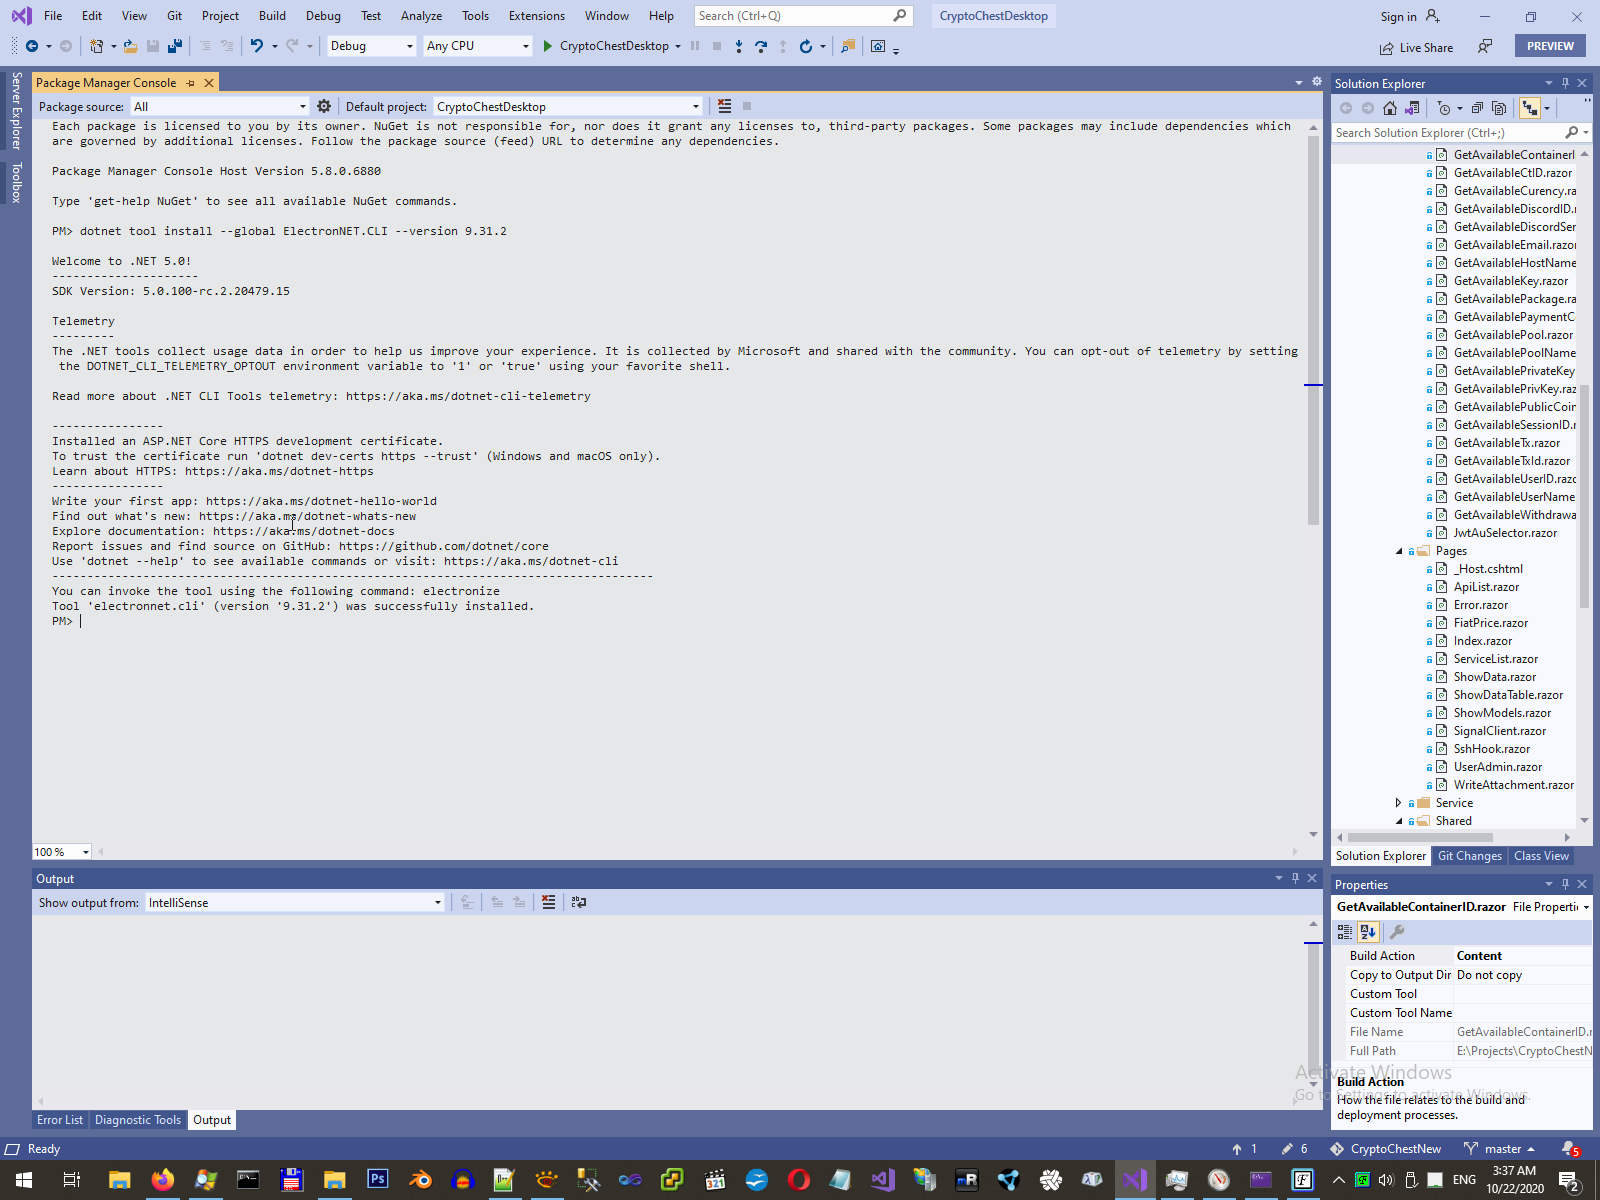Click the Open File folder icon
The height and width of the screenshot is (1200, 1600).
[x=130, y=46]
